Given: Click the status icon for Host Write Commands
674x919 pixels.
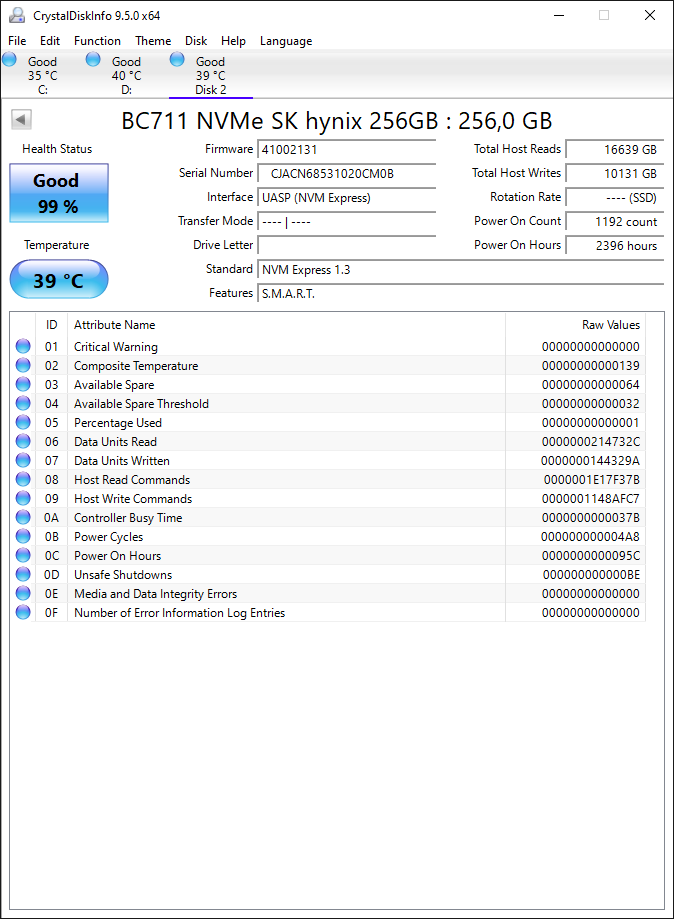Looking at the screenshot, I should coord(23,498).
